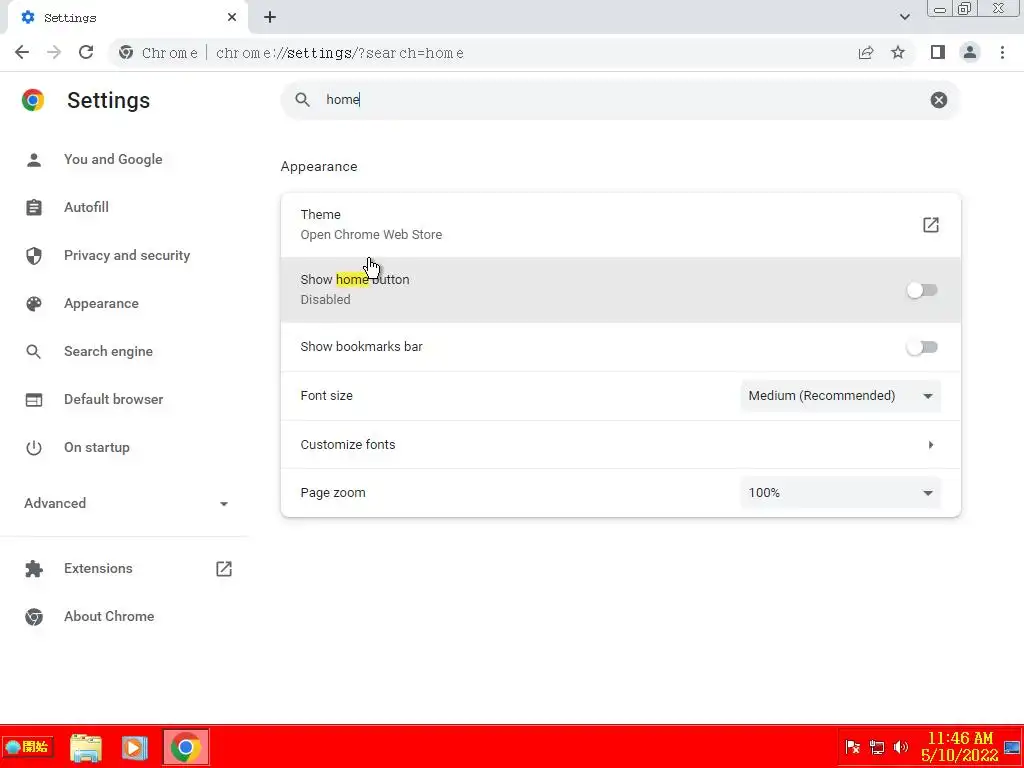Open Default browser section
1024x768 pixels.
[114, 400]
